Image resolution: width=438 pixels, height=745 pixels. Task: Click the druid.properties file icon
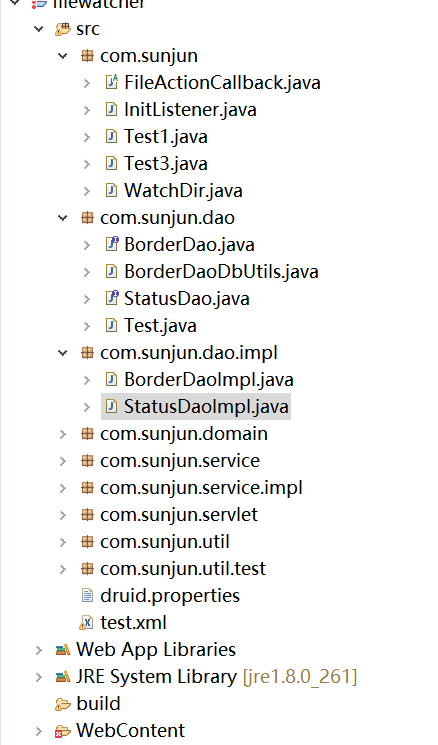[x=87, y=595]
